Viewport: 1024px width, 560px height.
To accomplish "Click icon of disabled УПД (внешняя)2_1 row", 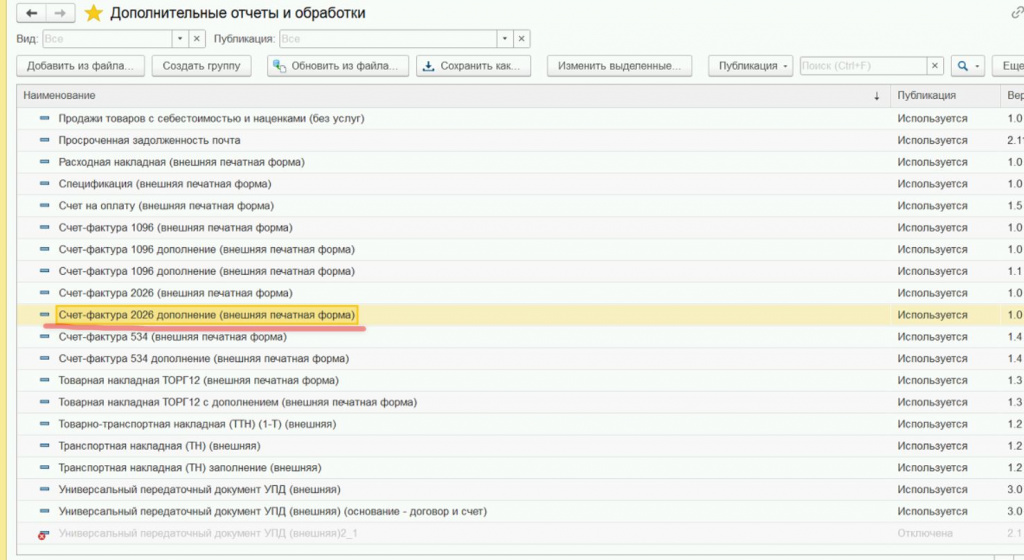I will [x=43, y=533].
